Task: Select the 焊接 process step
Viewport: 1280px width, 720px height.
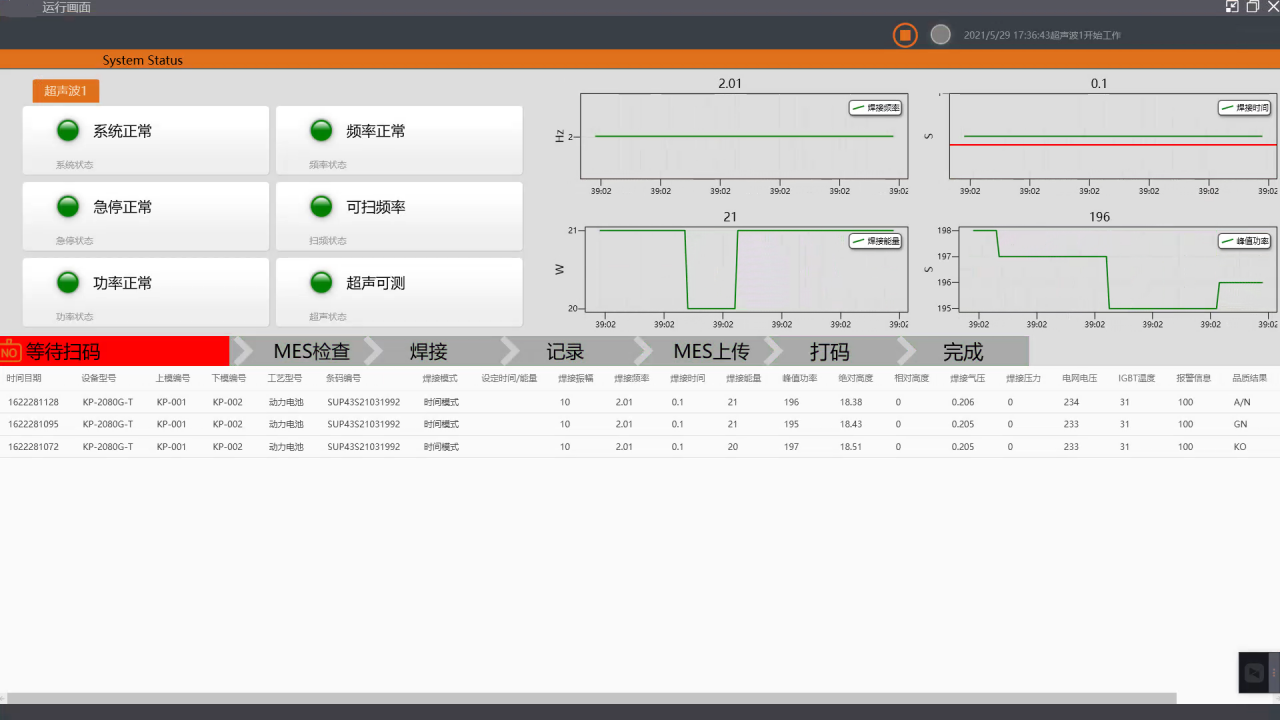Action: click(x=428, y=351)
